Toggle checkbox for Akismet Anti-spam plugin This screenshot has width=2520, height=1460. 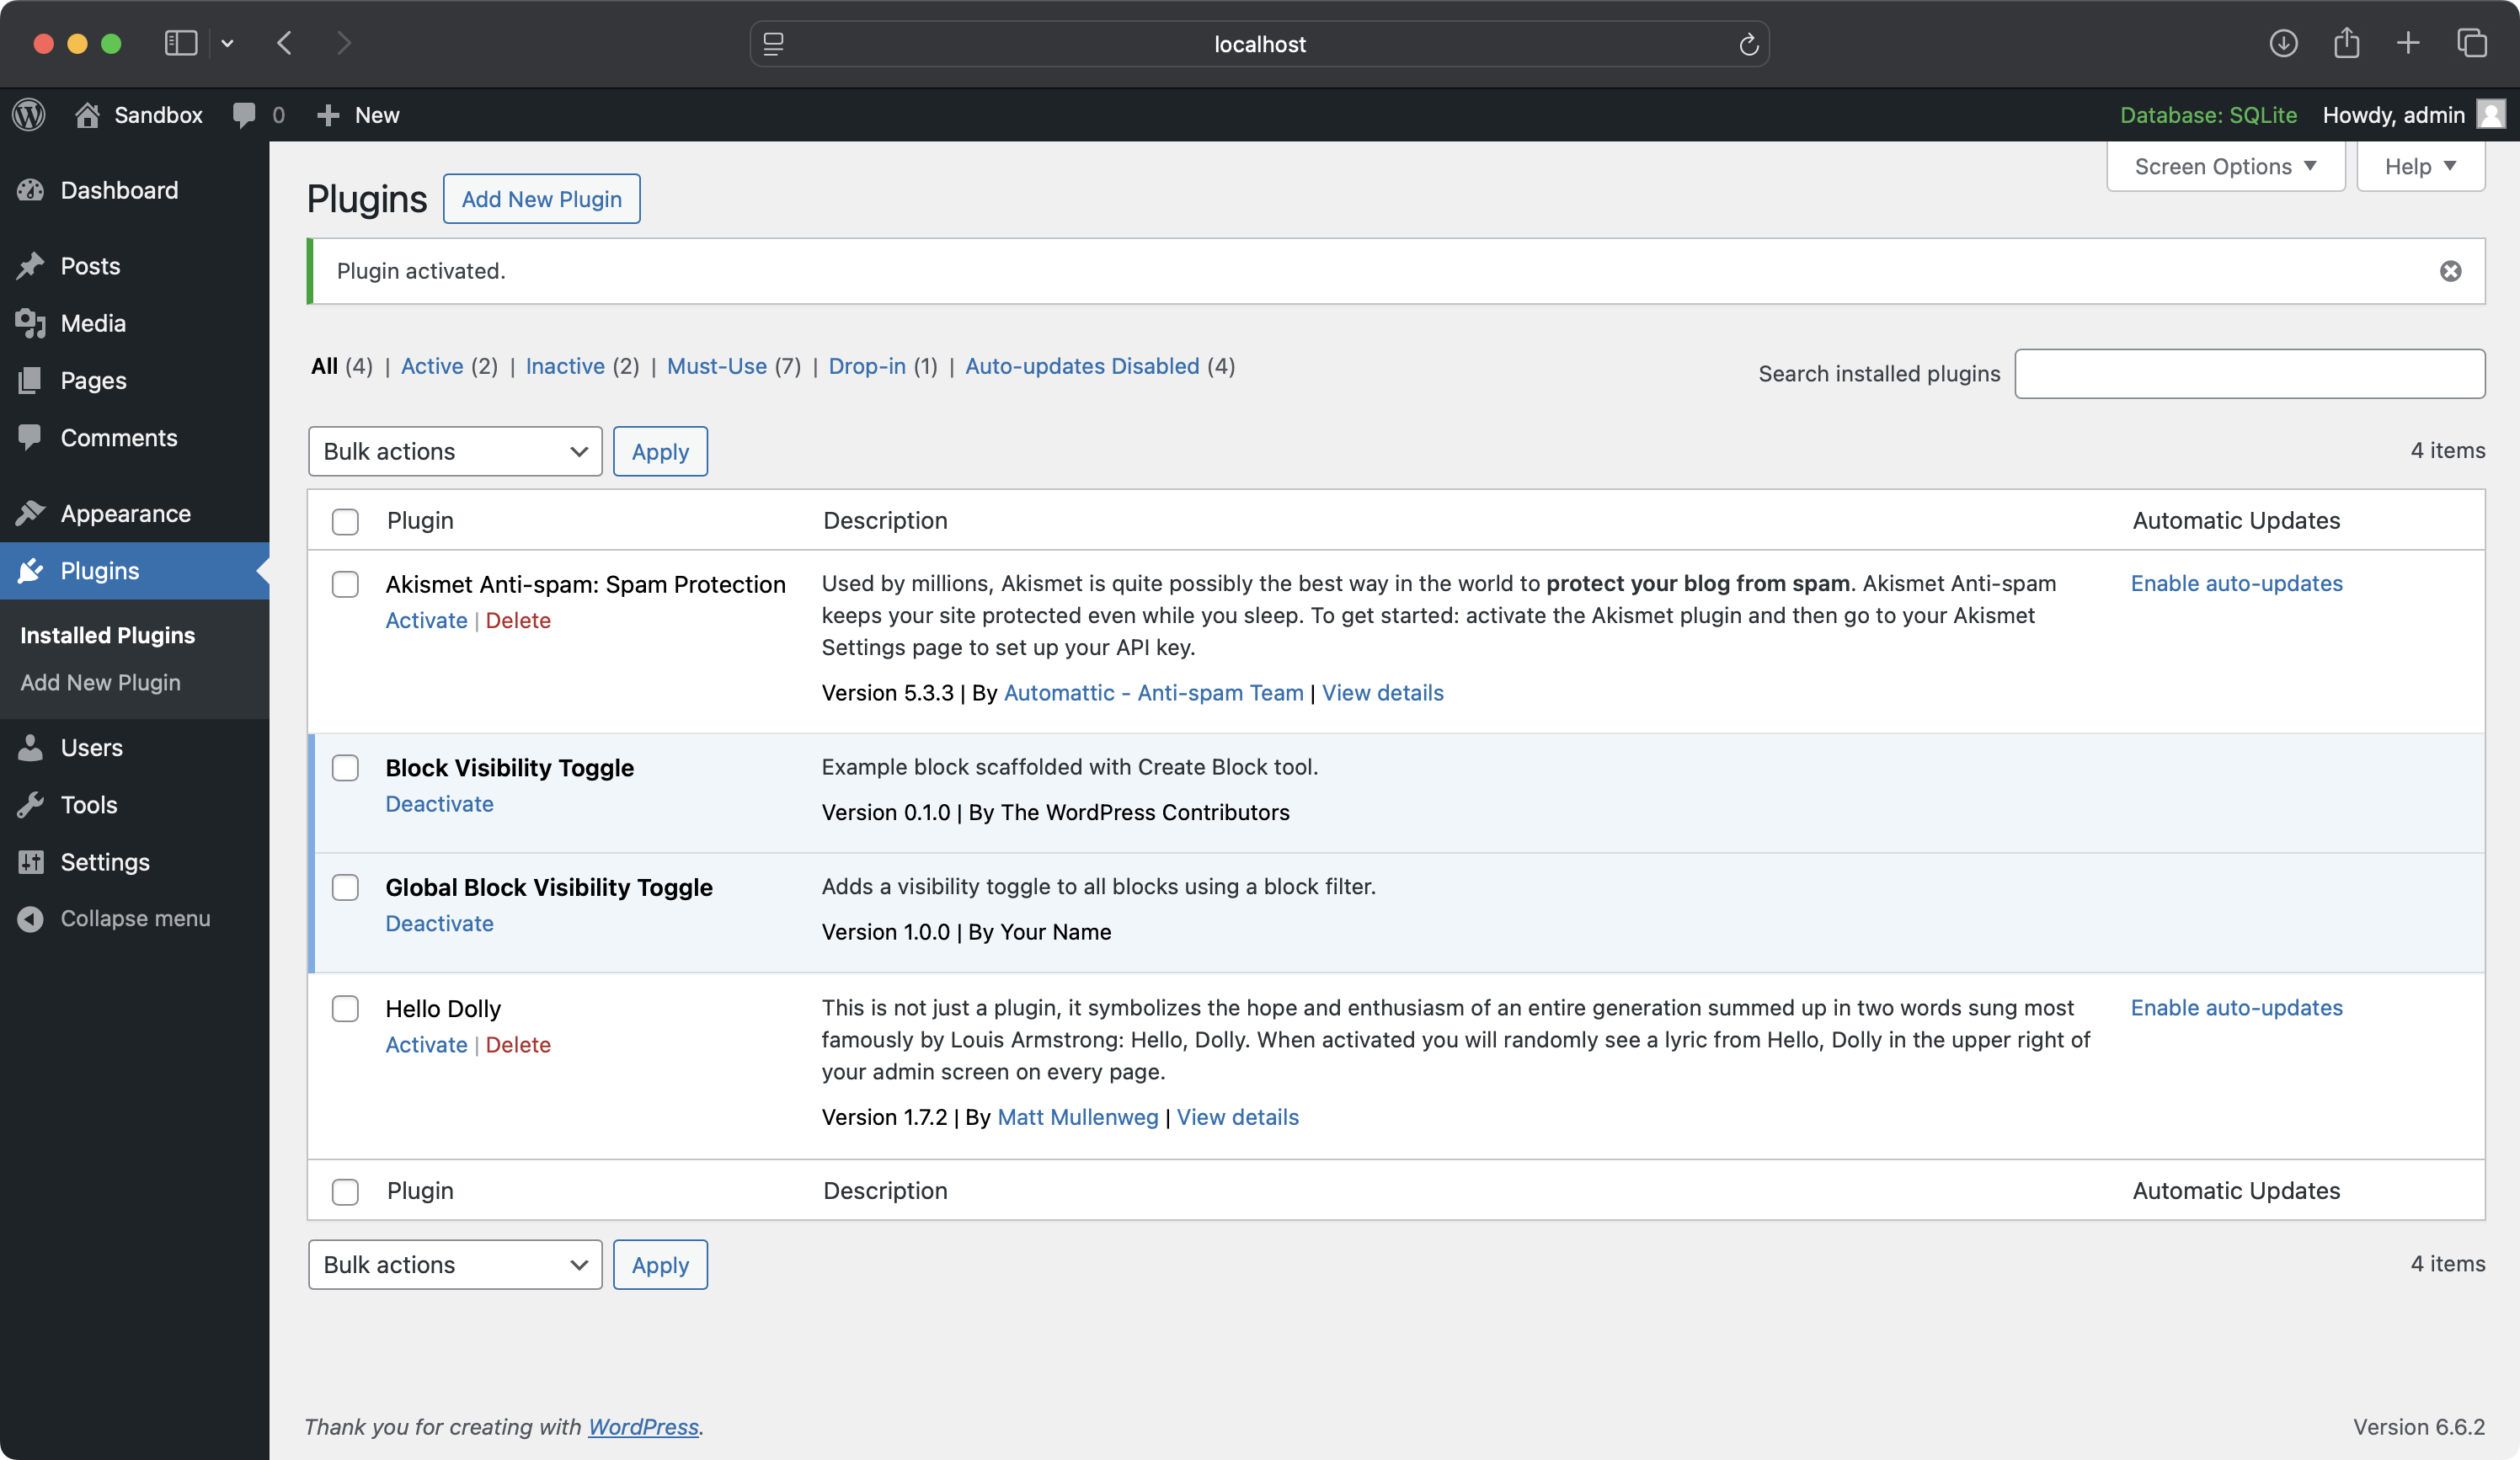pos(346,584)
